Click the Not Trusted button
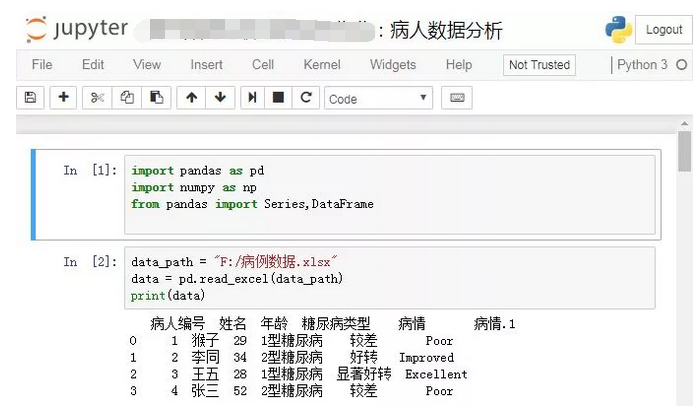This screenshot has width=699, height=409. pyautogui.click(x=539, y=65)
